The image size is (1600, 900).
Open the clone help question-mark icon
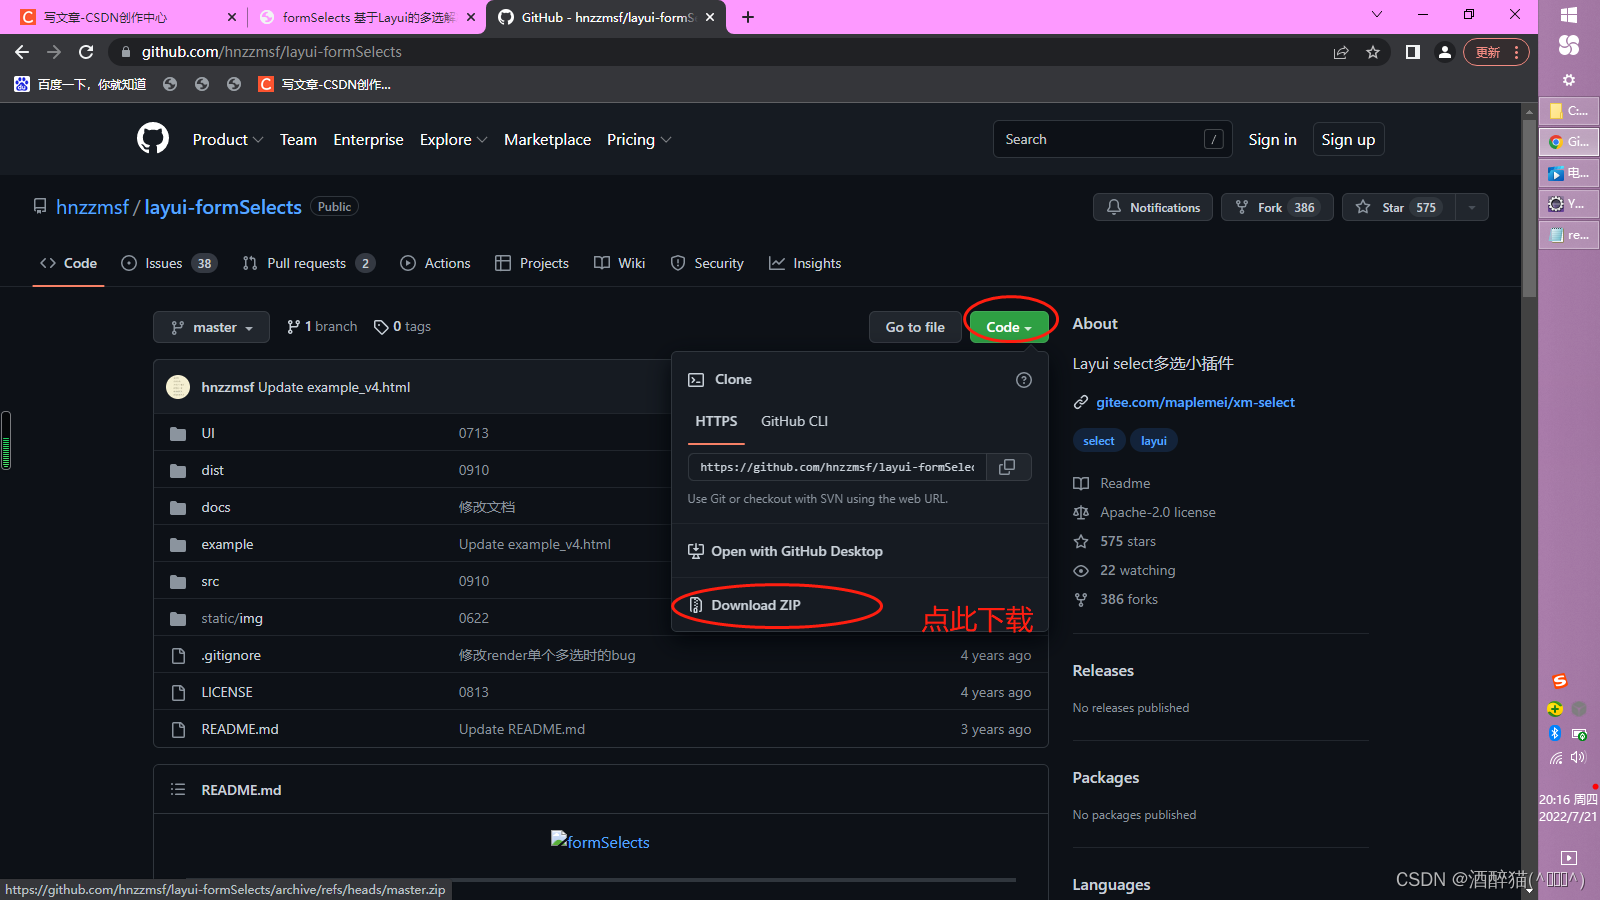click(1023, 380)
